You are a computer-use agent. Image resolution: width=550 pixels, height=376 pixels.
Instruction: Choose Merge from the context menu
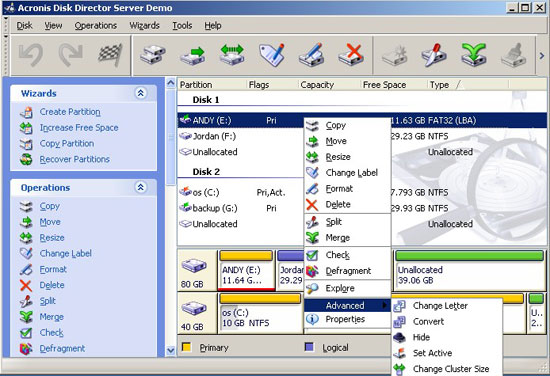(347, 238)
